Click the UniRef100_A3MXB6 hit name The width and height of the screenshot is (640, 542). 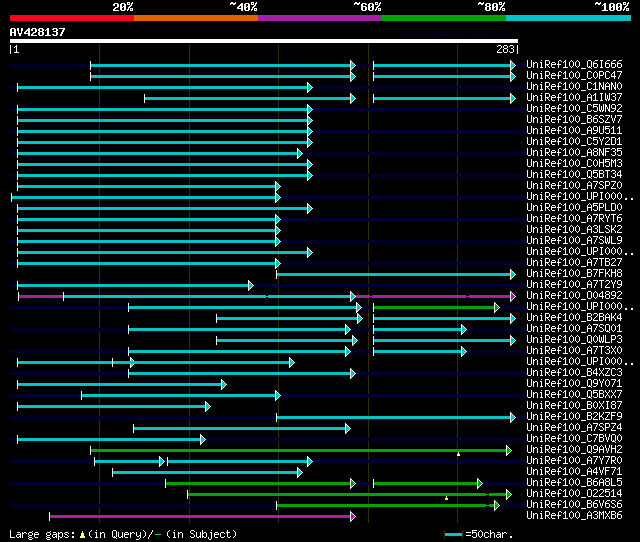pyautogui.click(x=574, y=516)
